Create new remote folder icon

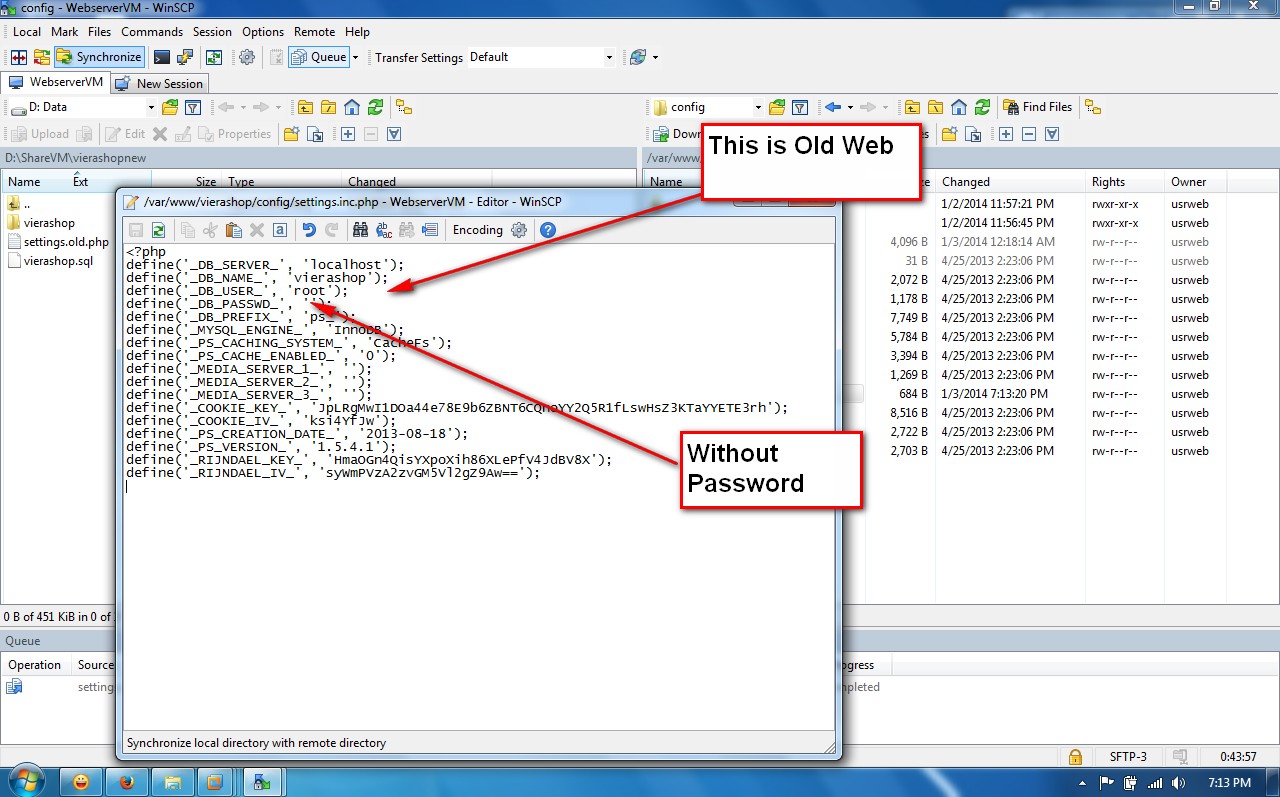(950, 134)
